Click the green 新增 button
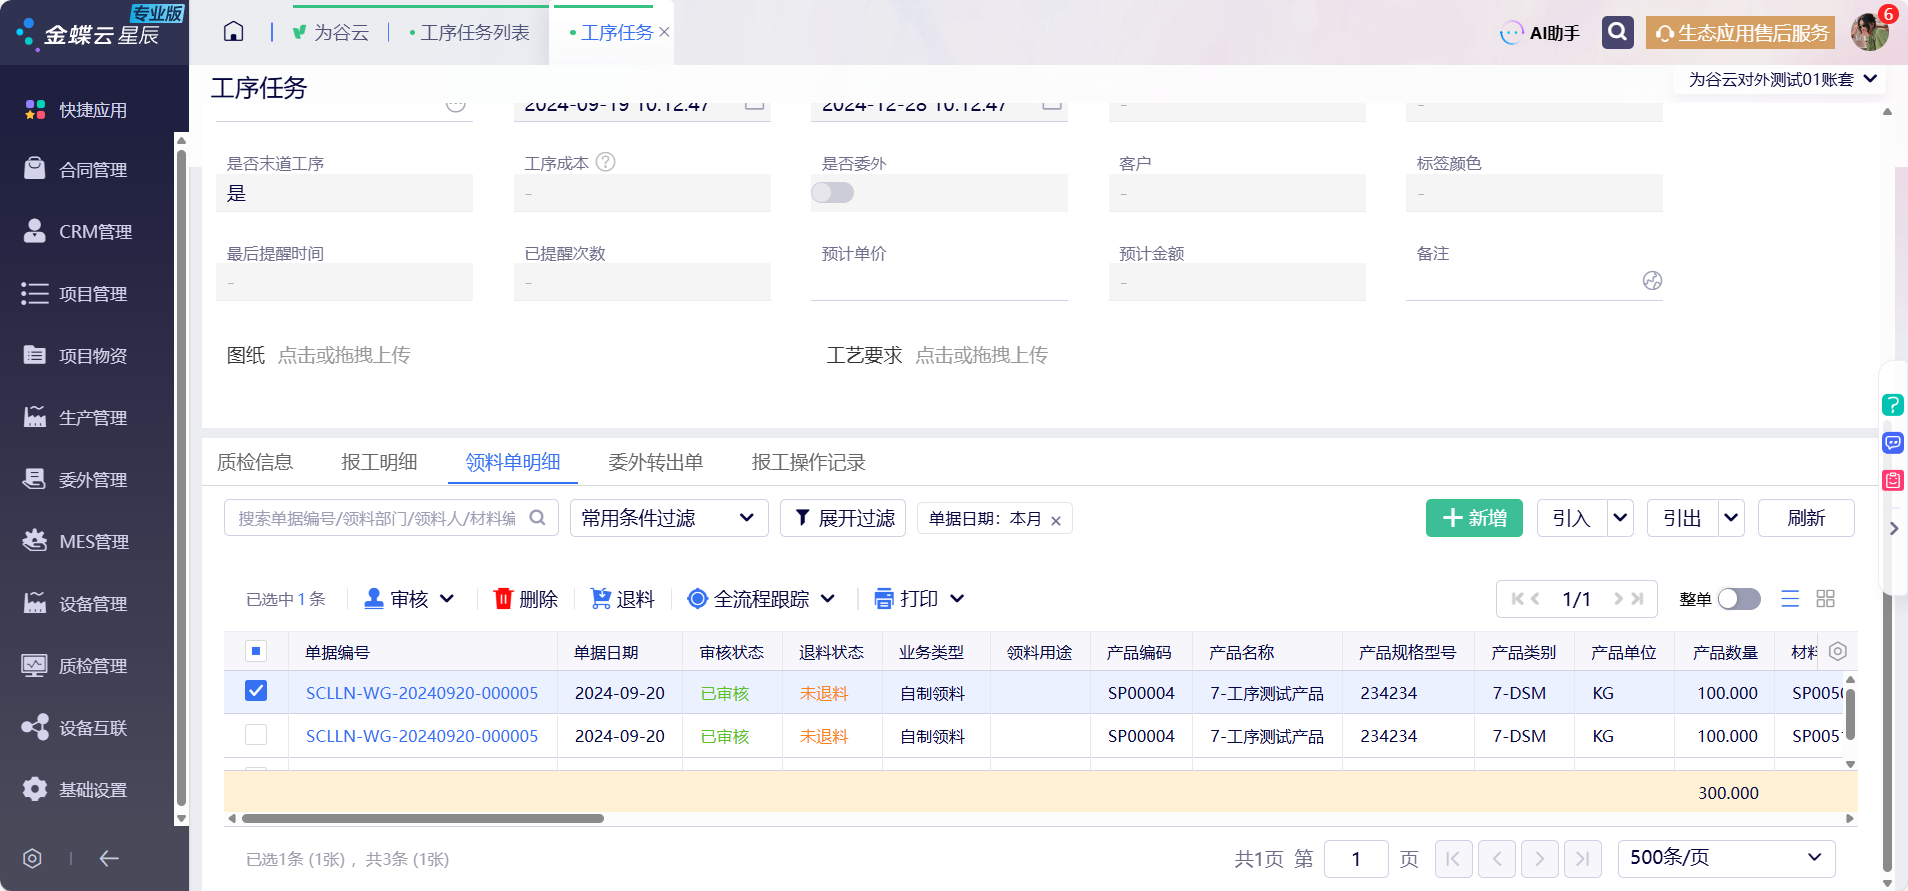 click(x=1474, y=518)
